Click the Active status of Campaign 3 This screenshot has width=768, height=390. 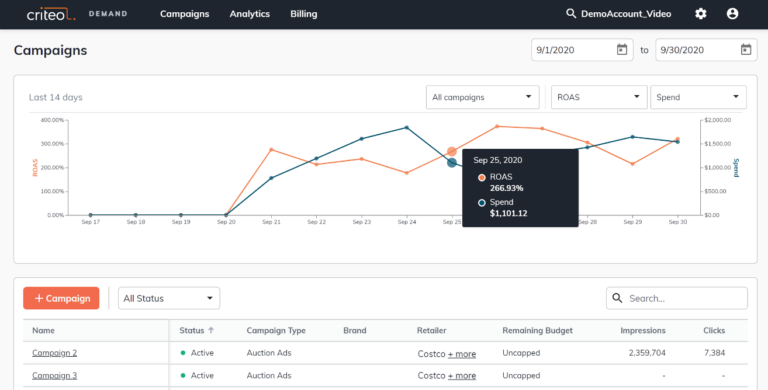tap(197, 375)
